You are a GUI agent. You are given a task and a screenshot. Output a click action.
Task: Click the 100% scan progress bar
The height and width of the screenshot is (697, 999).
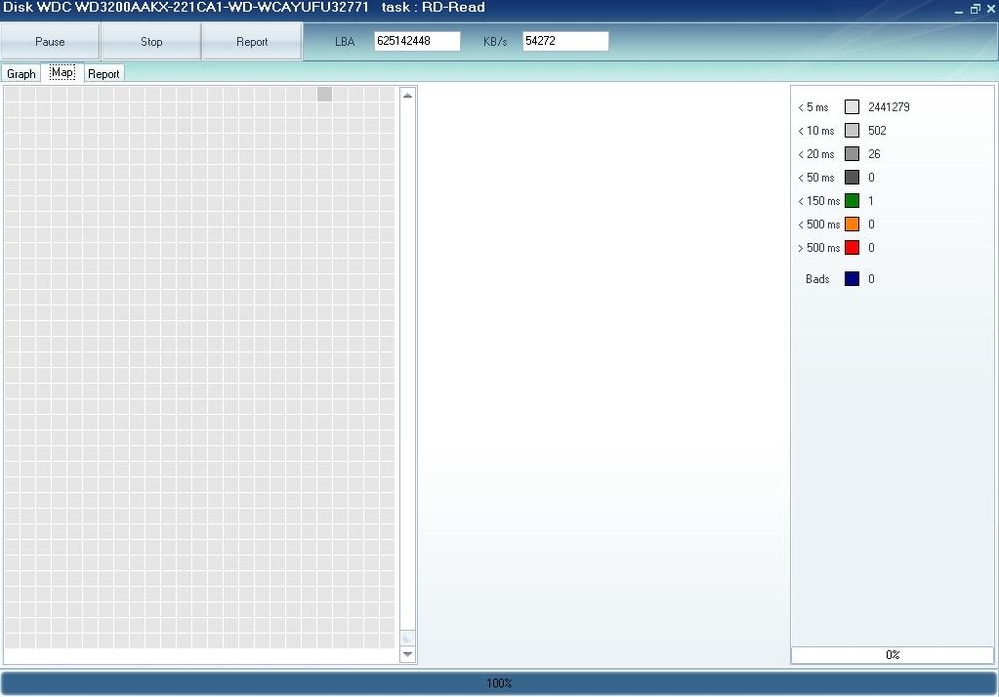click(499, 683)
